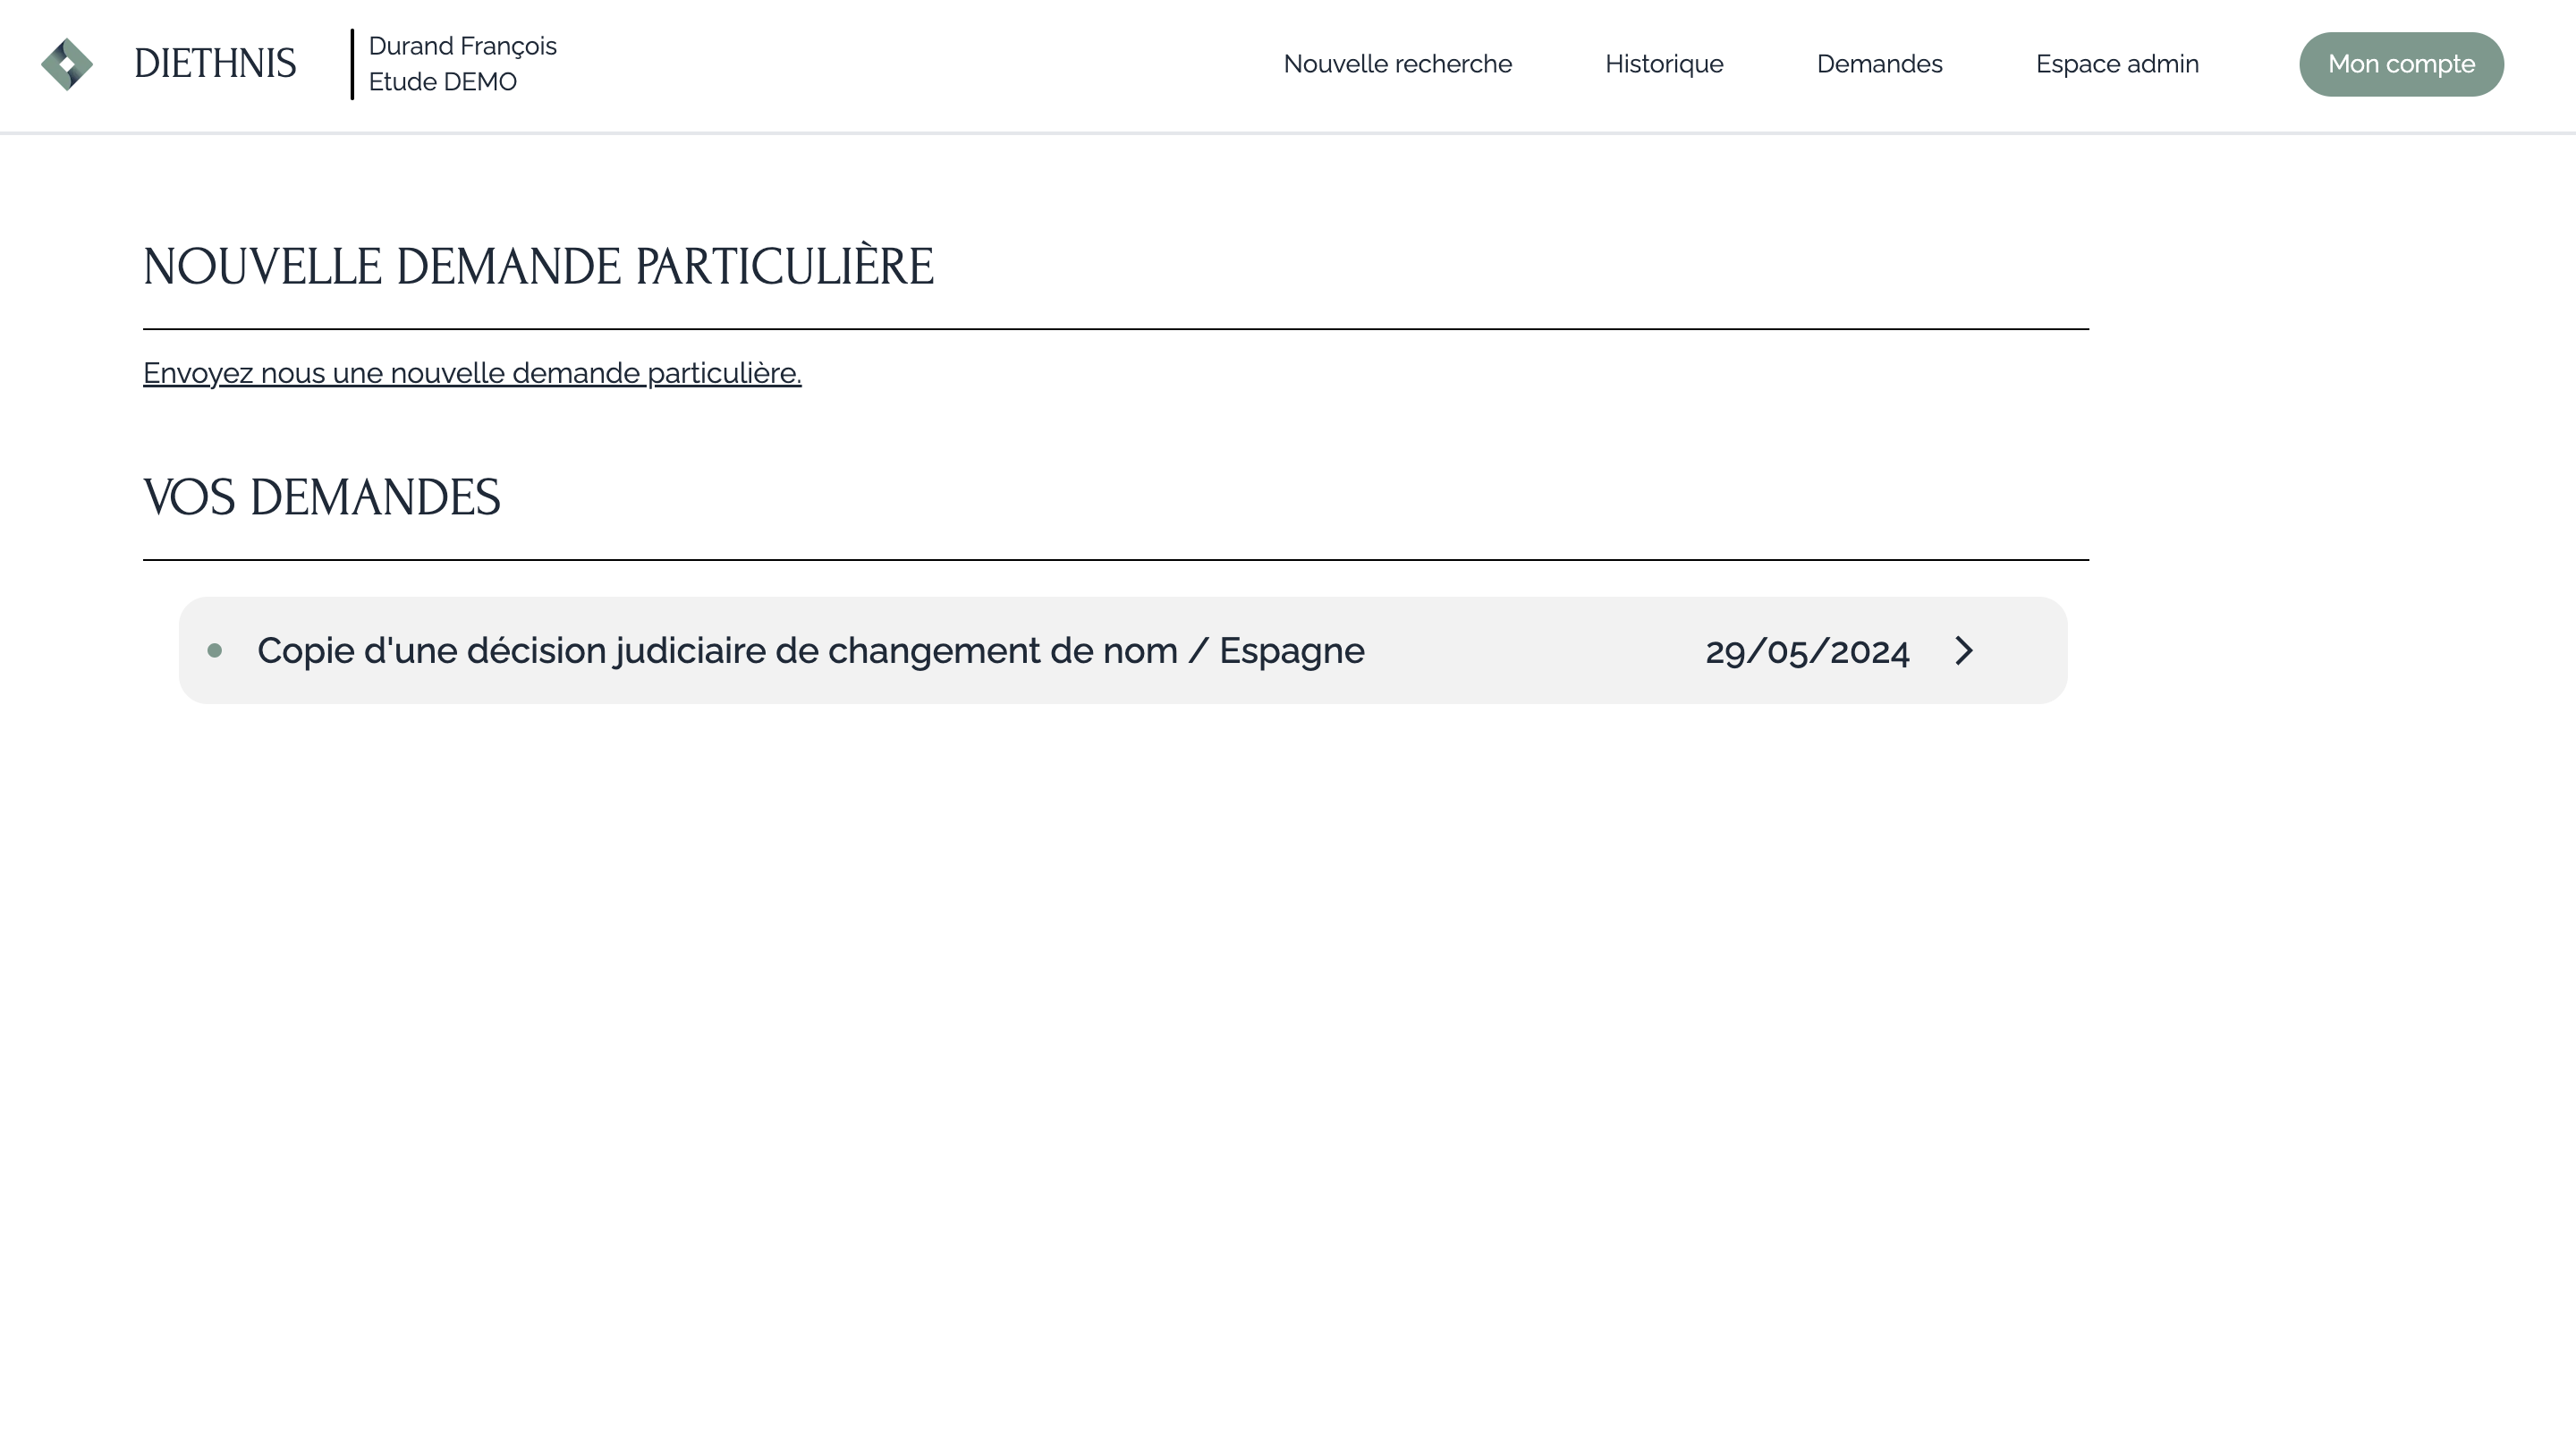Open the Demandes section
Image resolution: width=2576 pixels, height=1452 pixels.
1879,64
